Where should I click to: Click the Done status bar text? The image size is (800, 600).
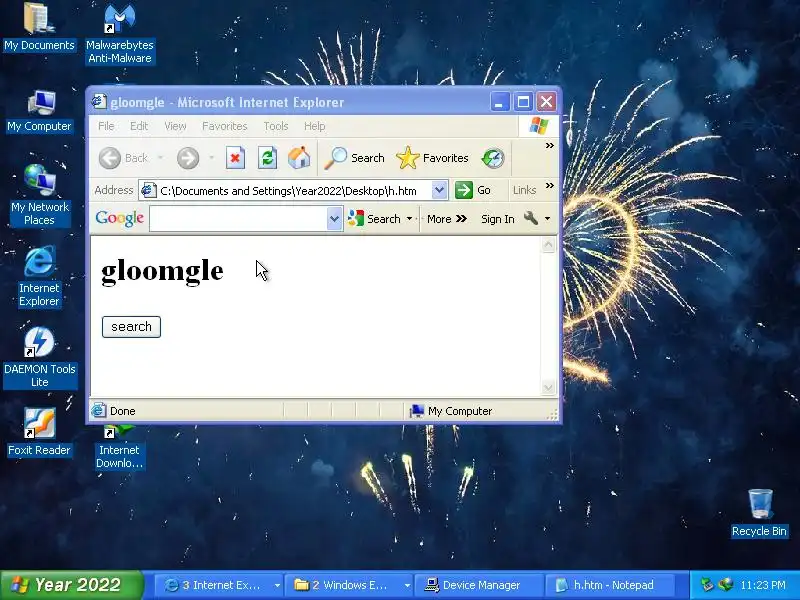point(122,411)
